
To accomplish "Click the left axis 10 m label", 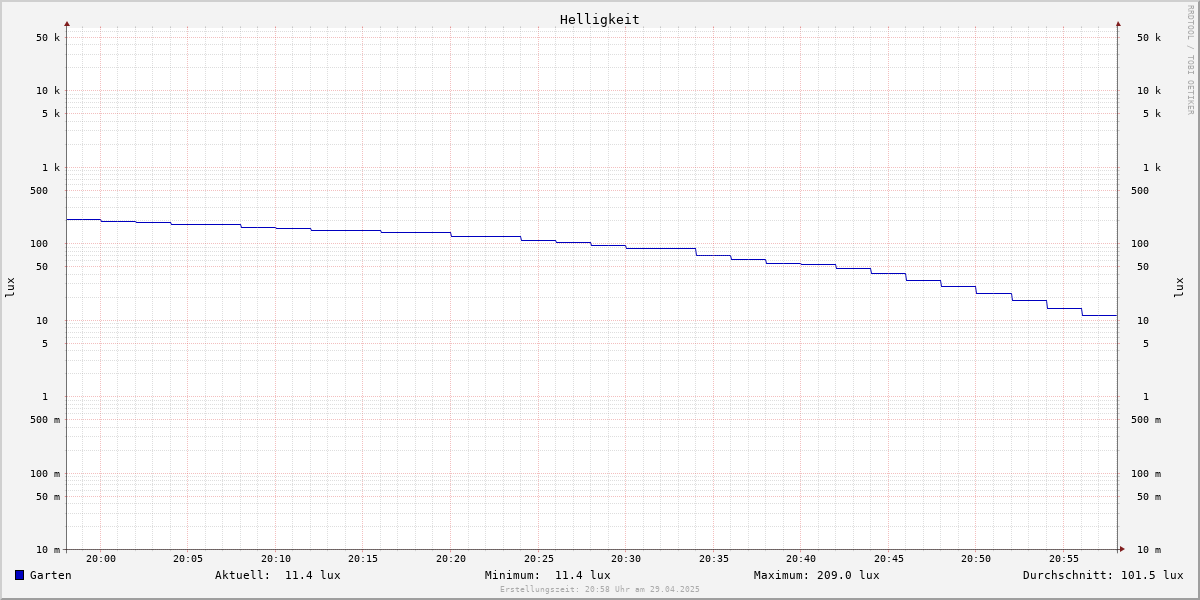I will click(48, 550).
